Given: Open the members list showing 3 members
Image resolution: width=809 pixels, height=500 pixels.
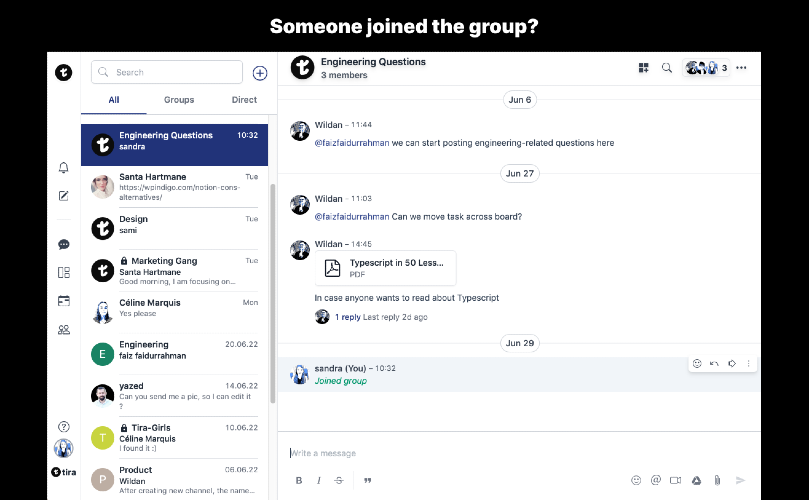Looking at the screenshot, I should [707, 68].
